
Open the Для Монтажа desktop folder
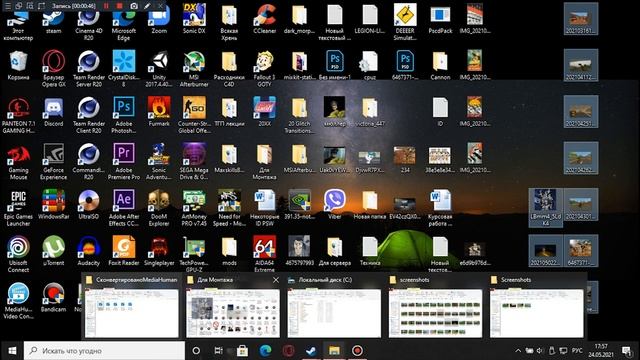pyautogui.click(x=264, y=162)
